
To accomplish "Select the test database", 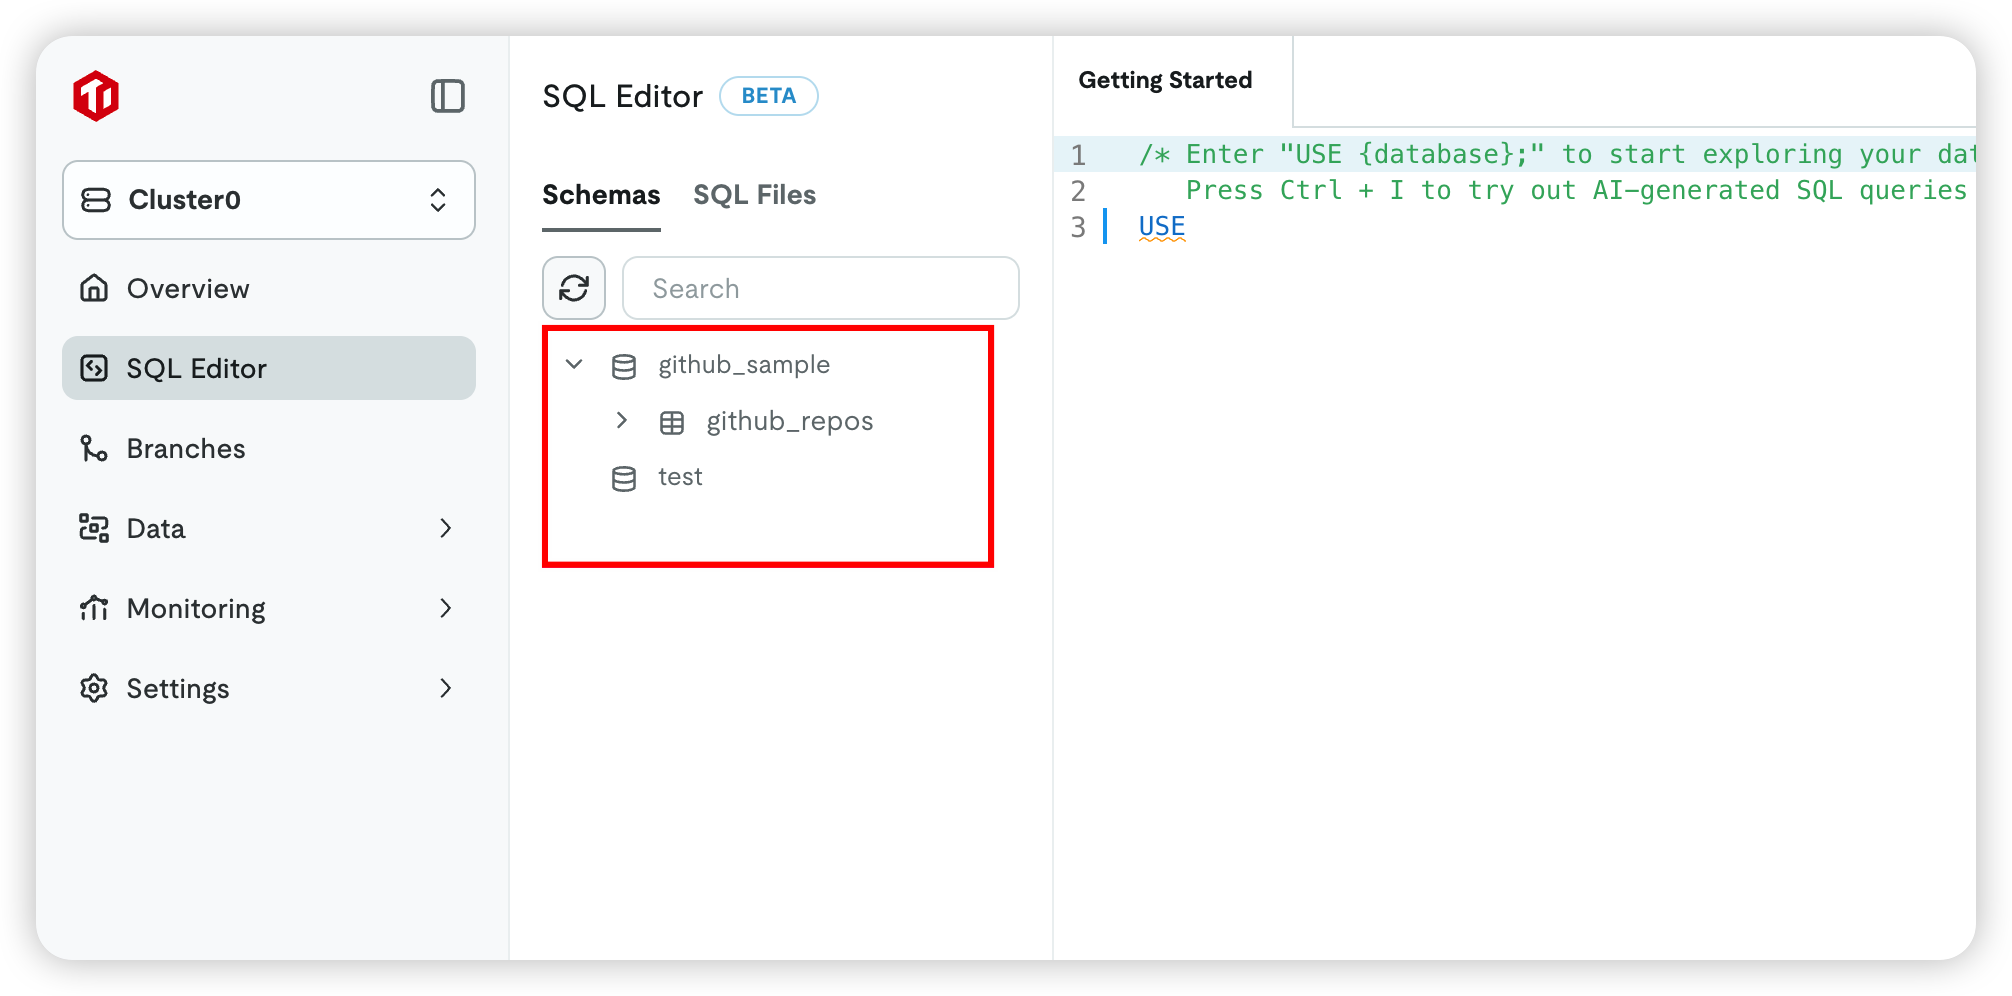I will pyautogui.click(x=680, y=477).
